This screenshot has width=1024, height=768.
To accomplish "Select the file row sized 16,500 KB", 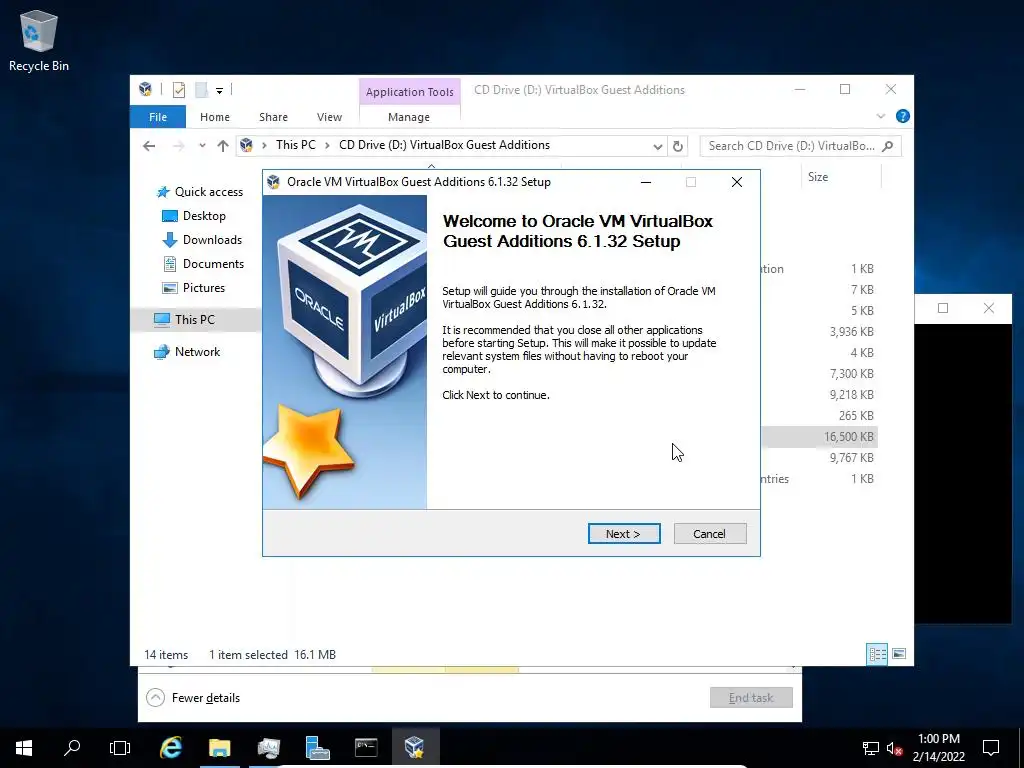I will [819, 437].
